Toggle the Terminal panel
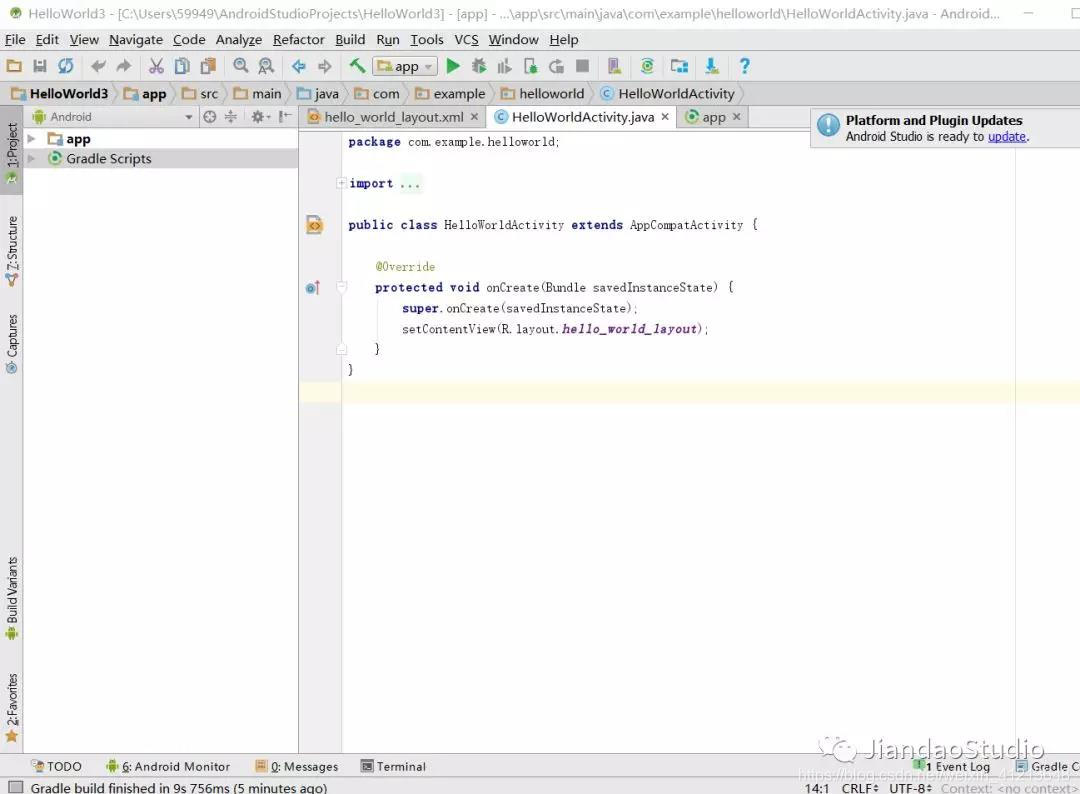 click(x=393, y=766)
